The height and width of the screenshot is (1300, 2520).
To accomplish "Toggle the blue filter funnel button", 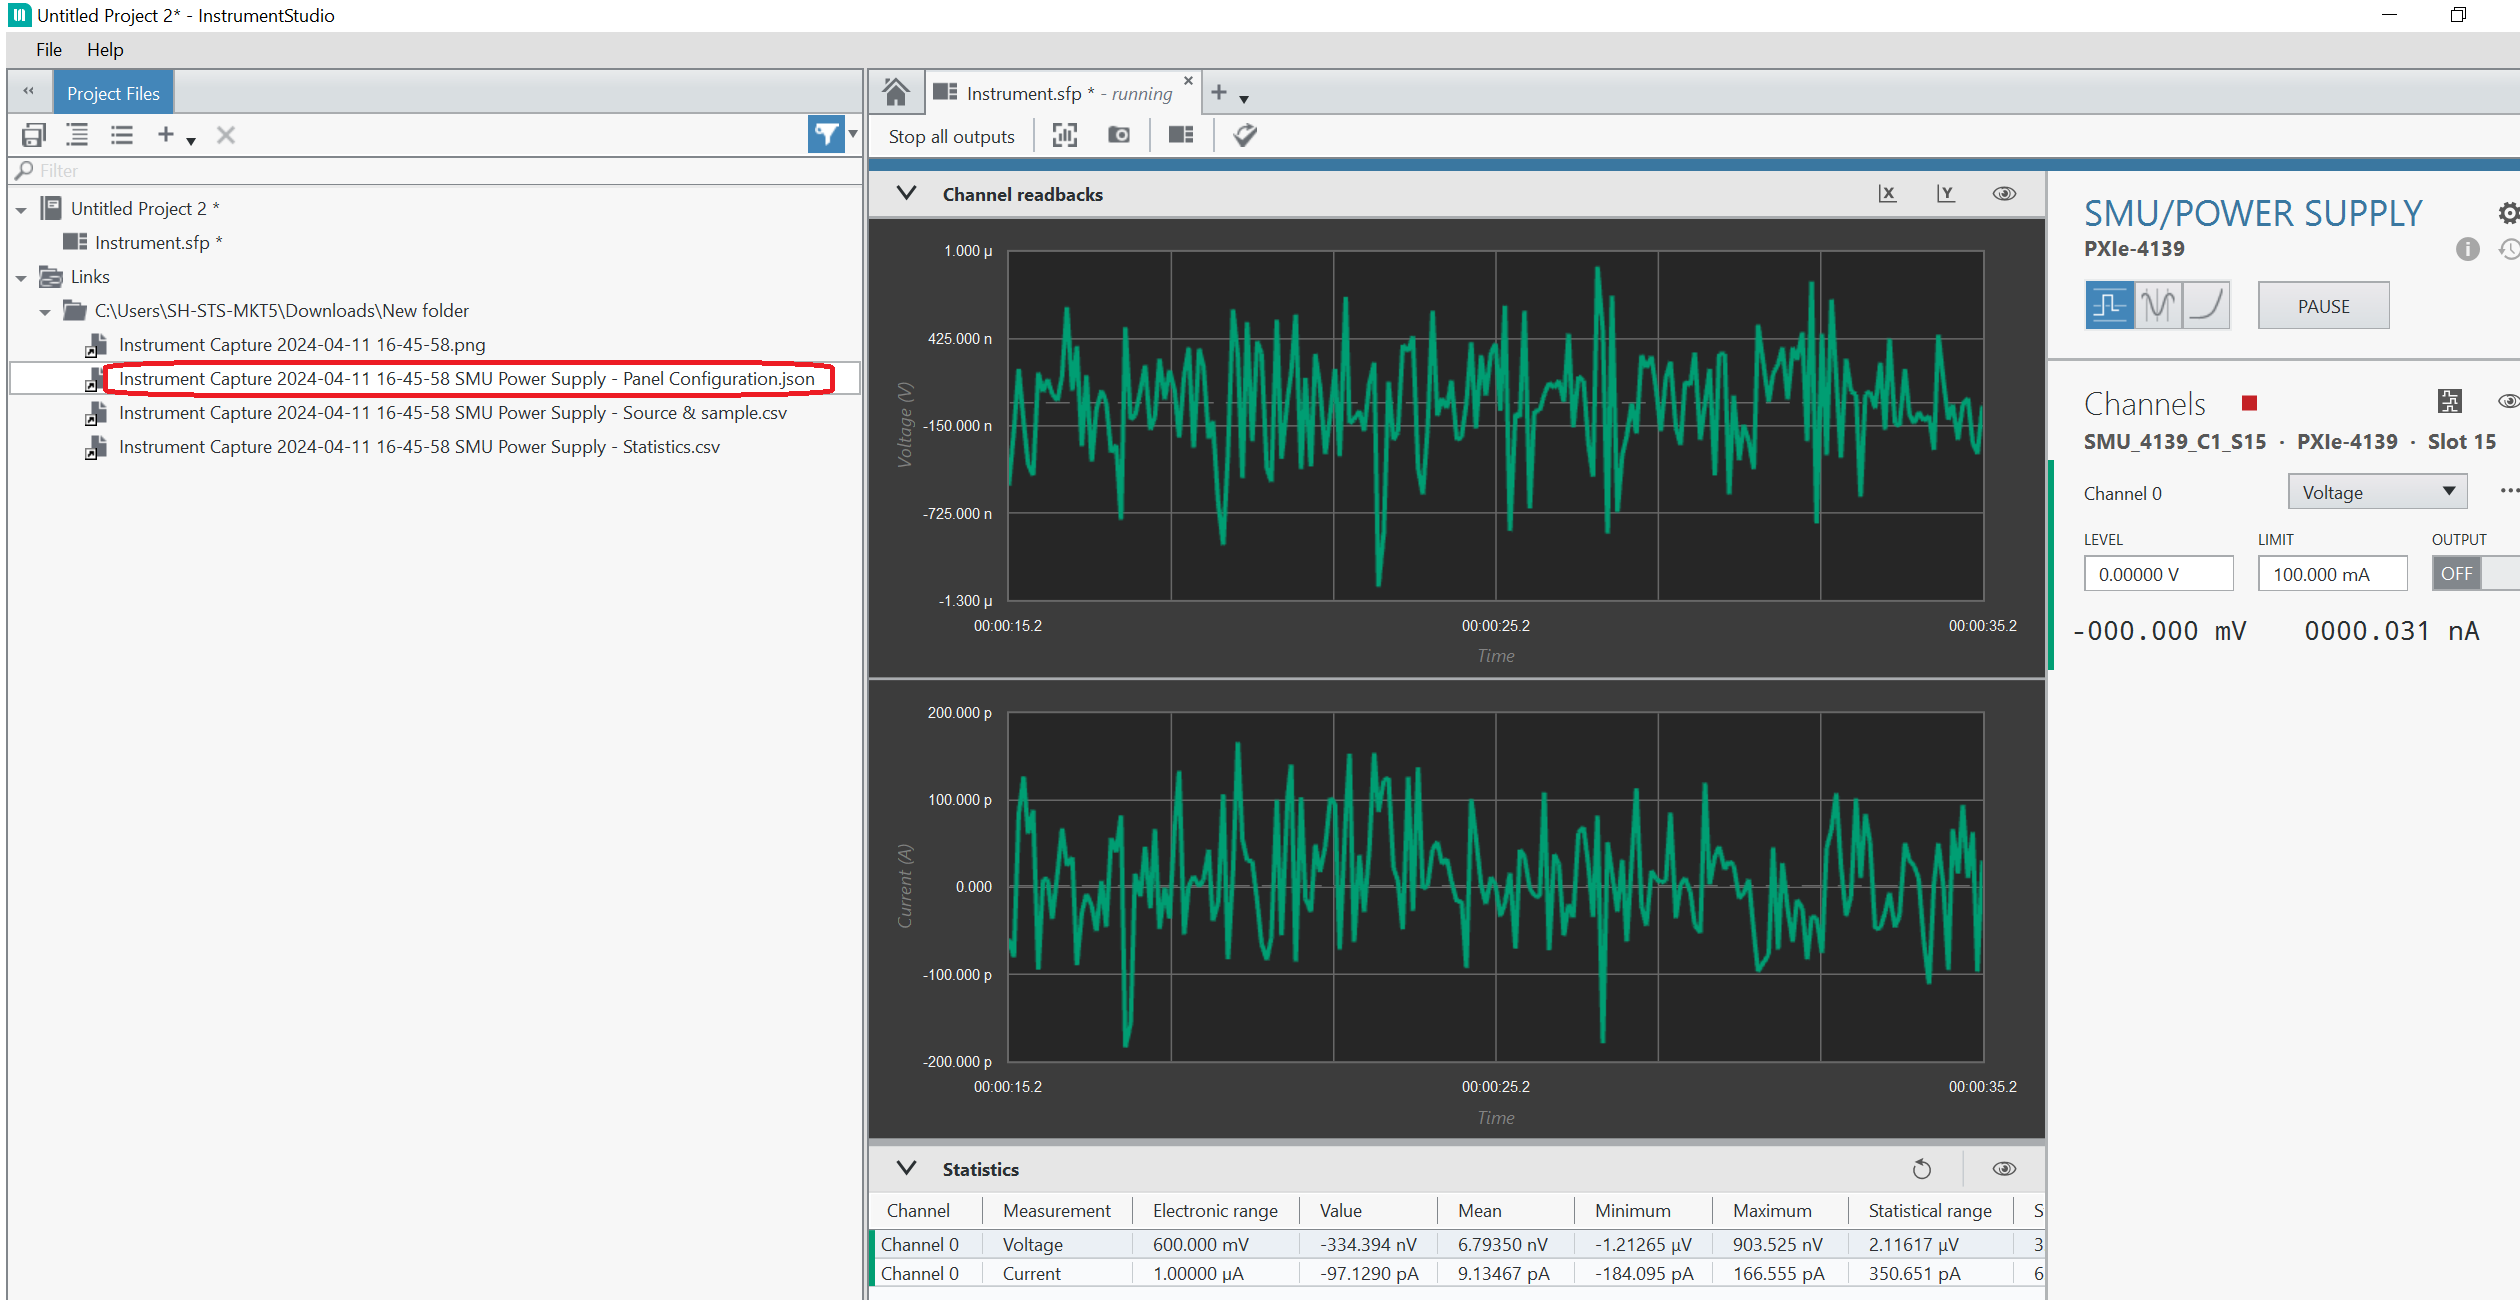I will (826, 134).
